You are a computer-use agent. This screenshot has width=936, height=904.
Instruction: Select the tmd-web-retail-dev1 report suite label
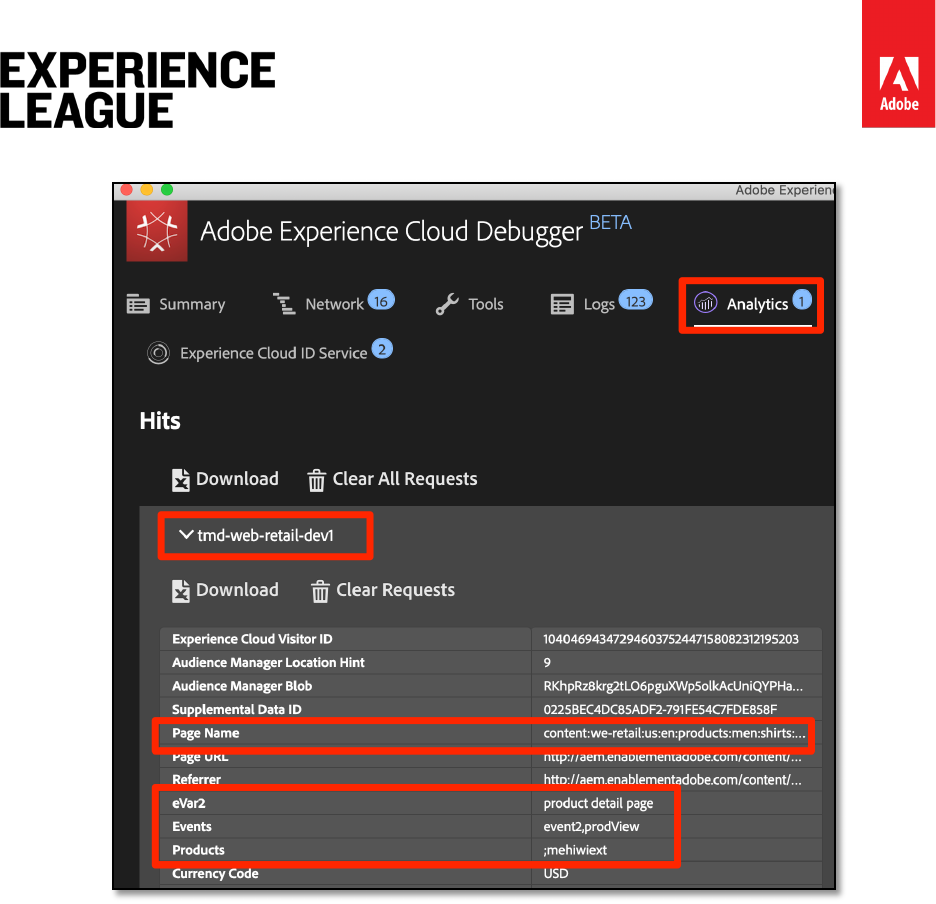tap(265, 535)
